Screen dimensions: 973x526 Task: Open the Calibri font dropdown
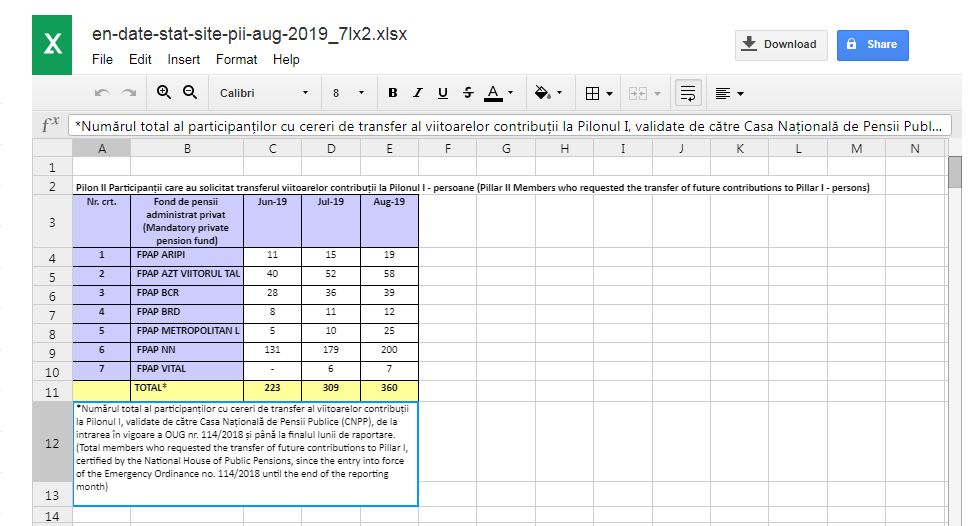pos(264,93)
